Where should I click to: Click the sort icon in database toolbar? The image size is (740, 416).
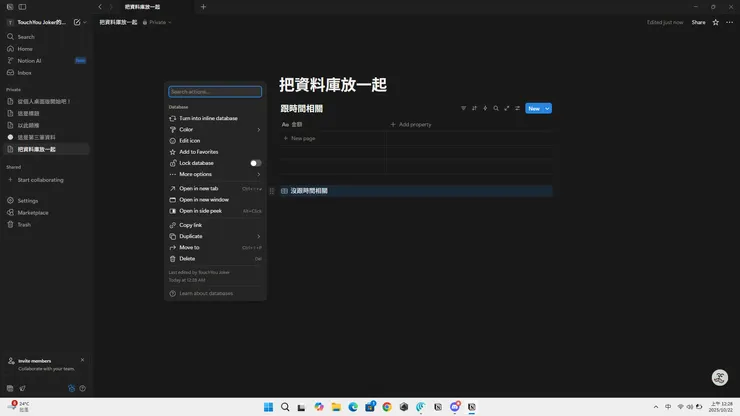[474, 108]
